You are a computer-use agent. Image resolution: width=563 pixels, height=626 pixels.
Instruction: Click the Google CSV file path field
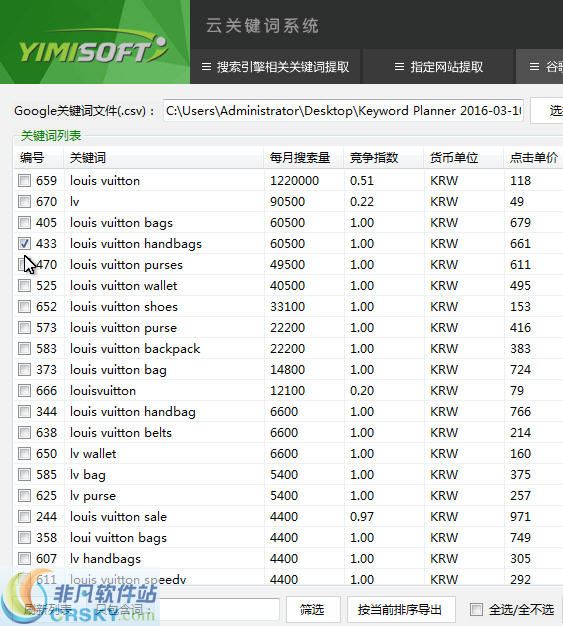pyautogui.click(x=343, y=111)
